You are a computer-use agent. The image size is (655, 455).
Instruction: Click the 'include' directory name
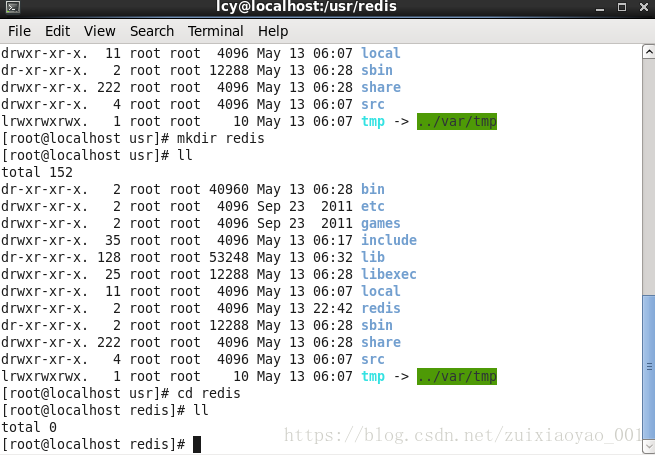[x=388, y=240]
